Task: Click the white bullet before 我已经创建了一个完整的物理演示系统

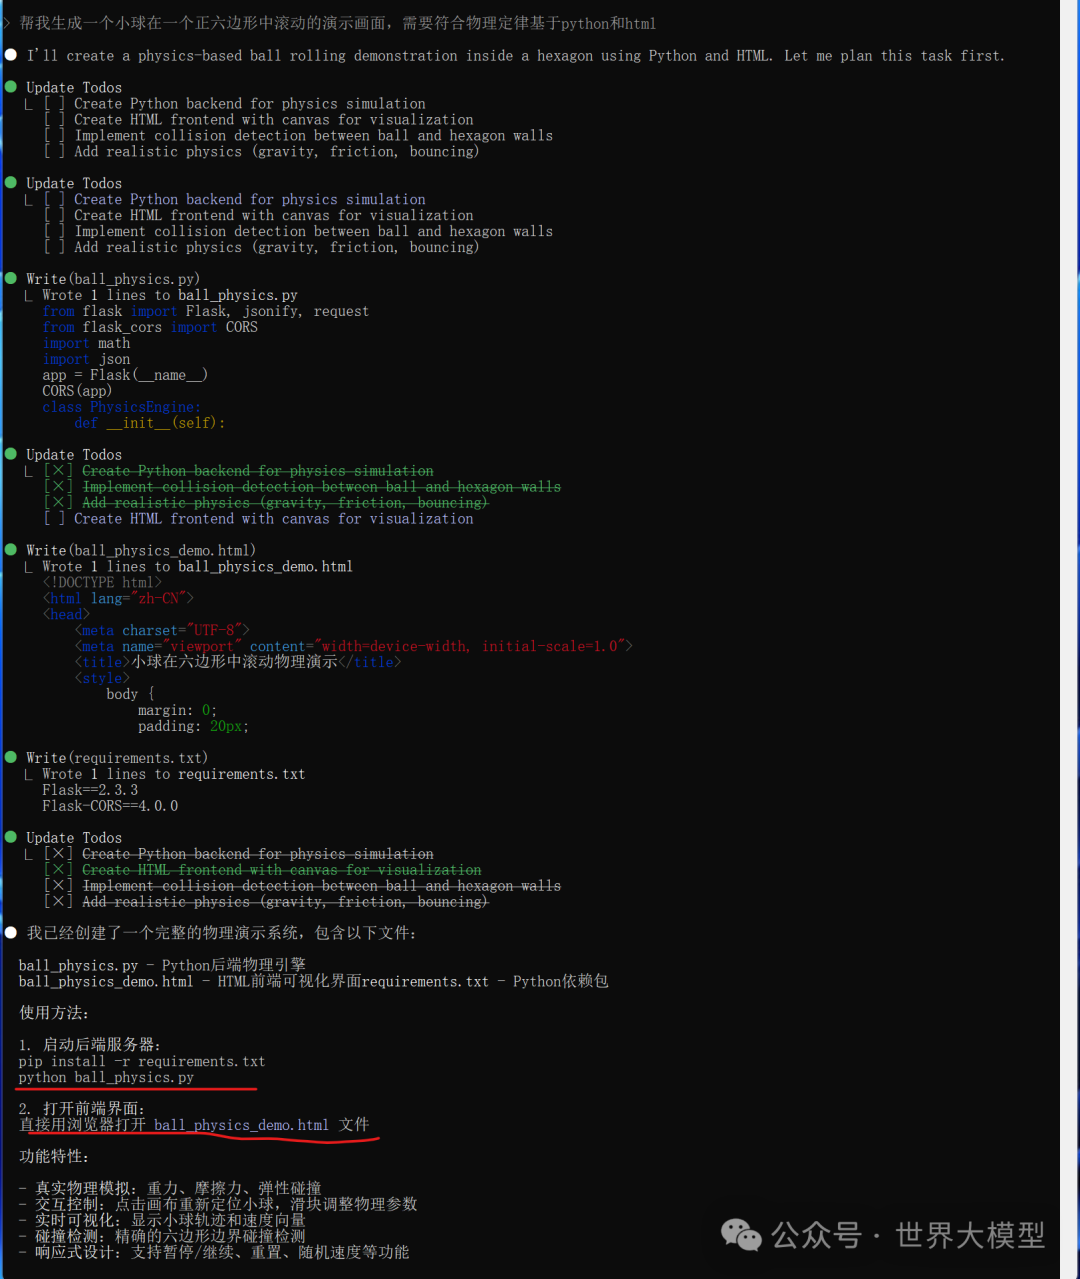Action: [x=11, y=932]
